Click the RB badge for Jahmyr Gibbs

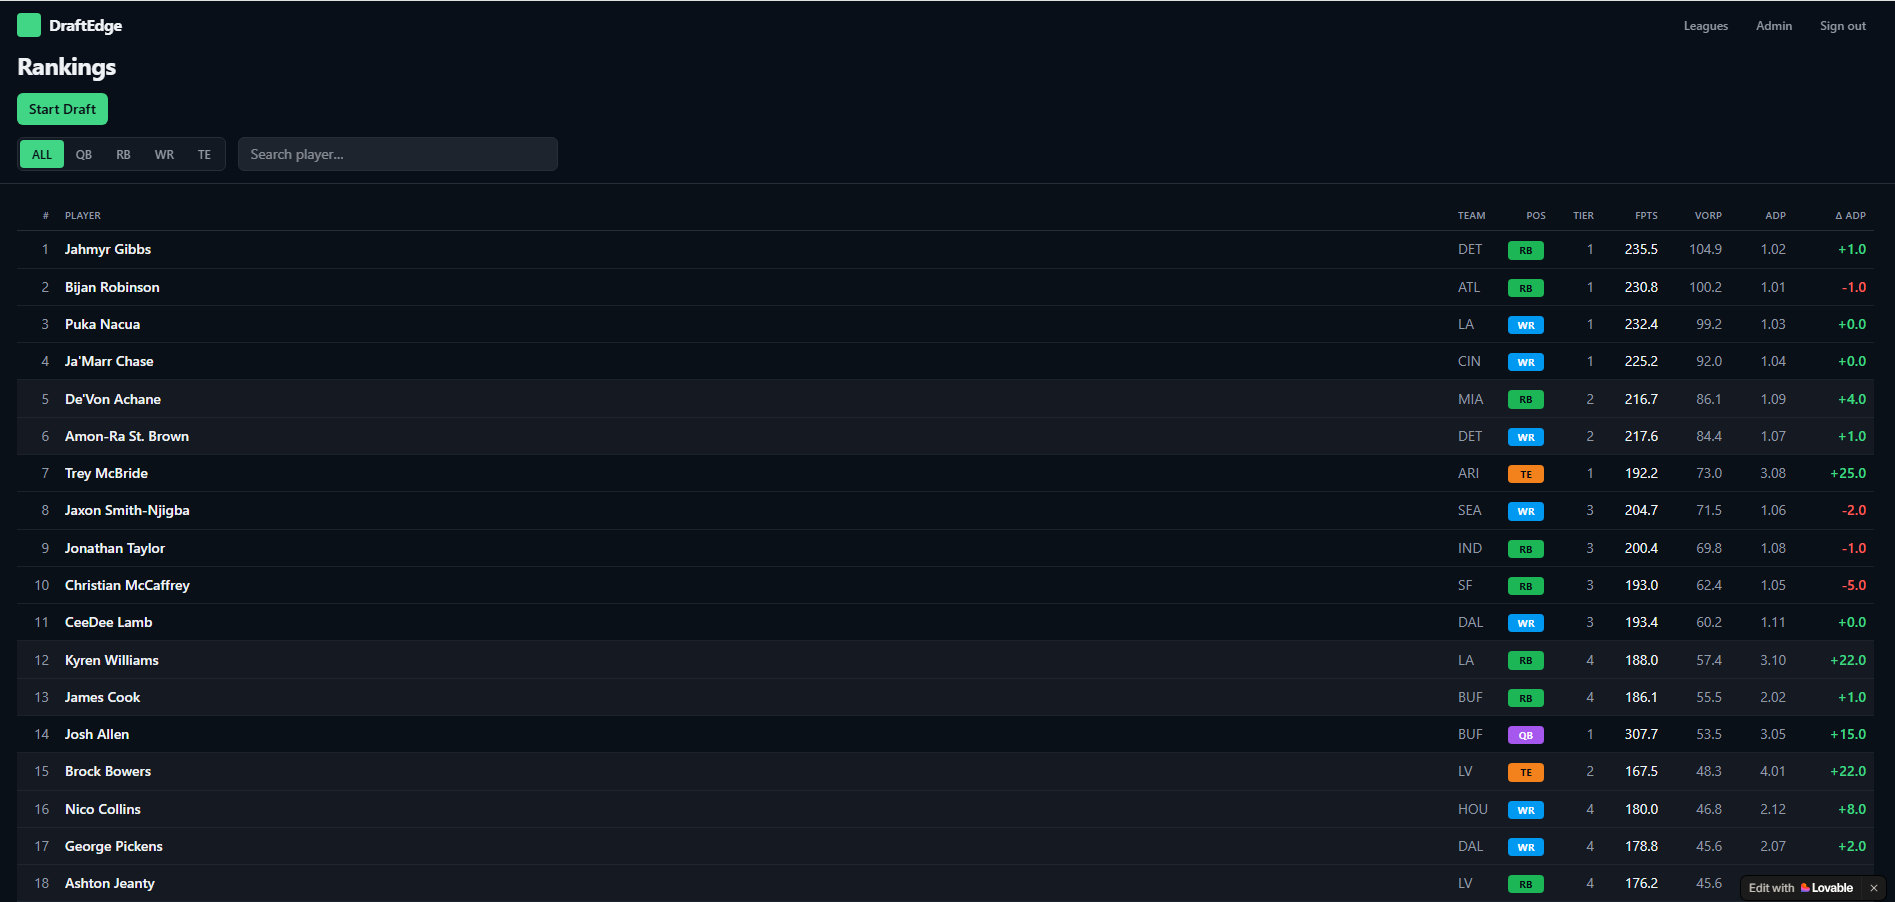(x=1526, y=250)
